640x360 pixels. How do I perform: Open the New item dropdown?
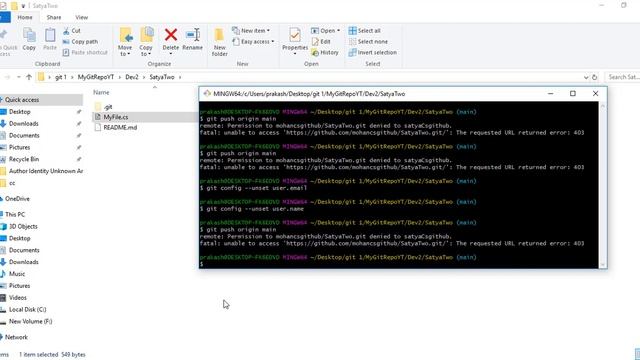point(251,31)
